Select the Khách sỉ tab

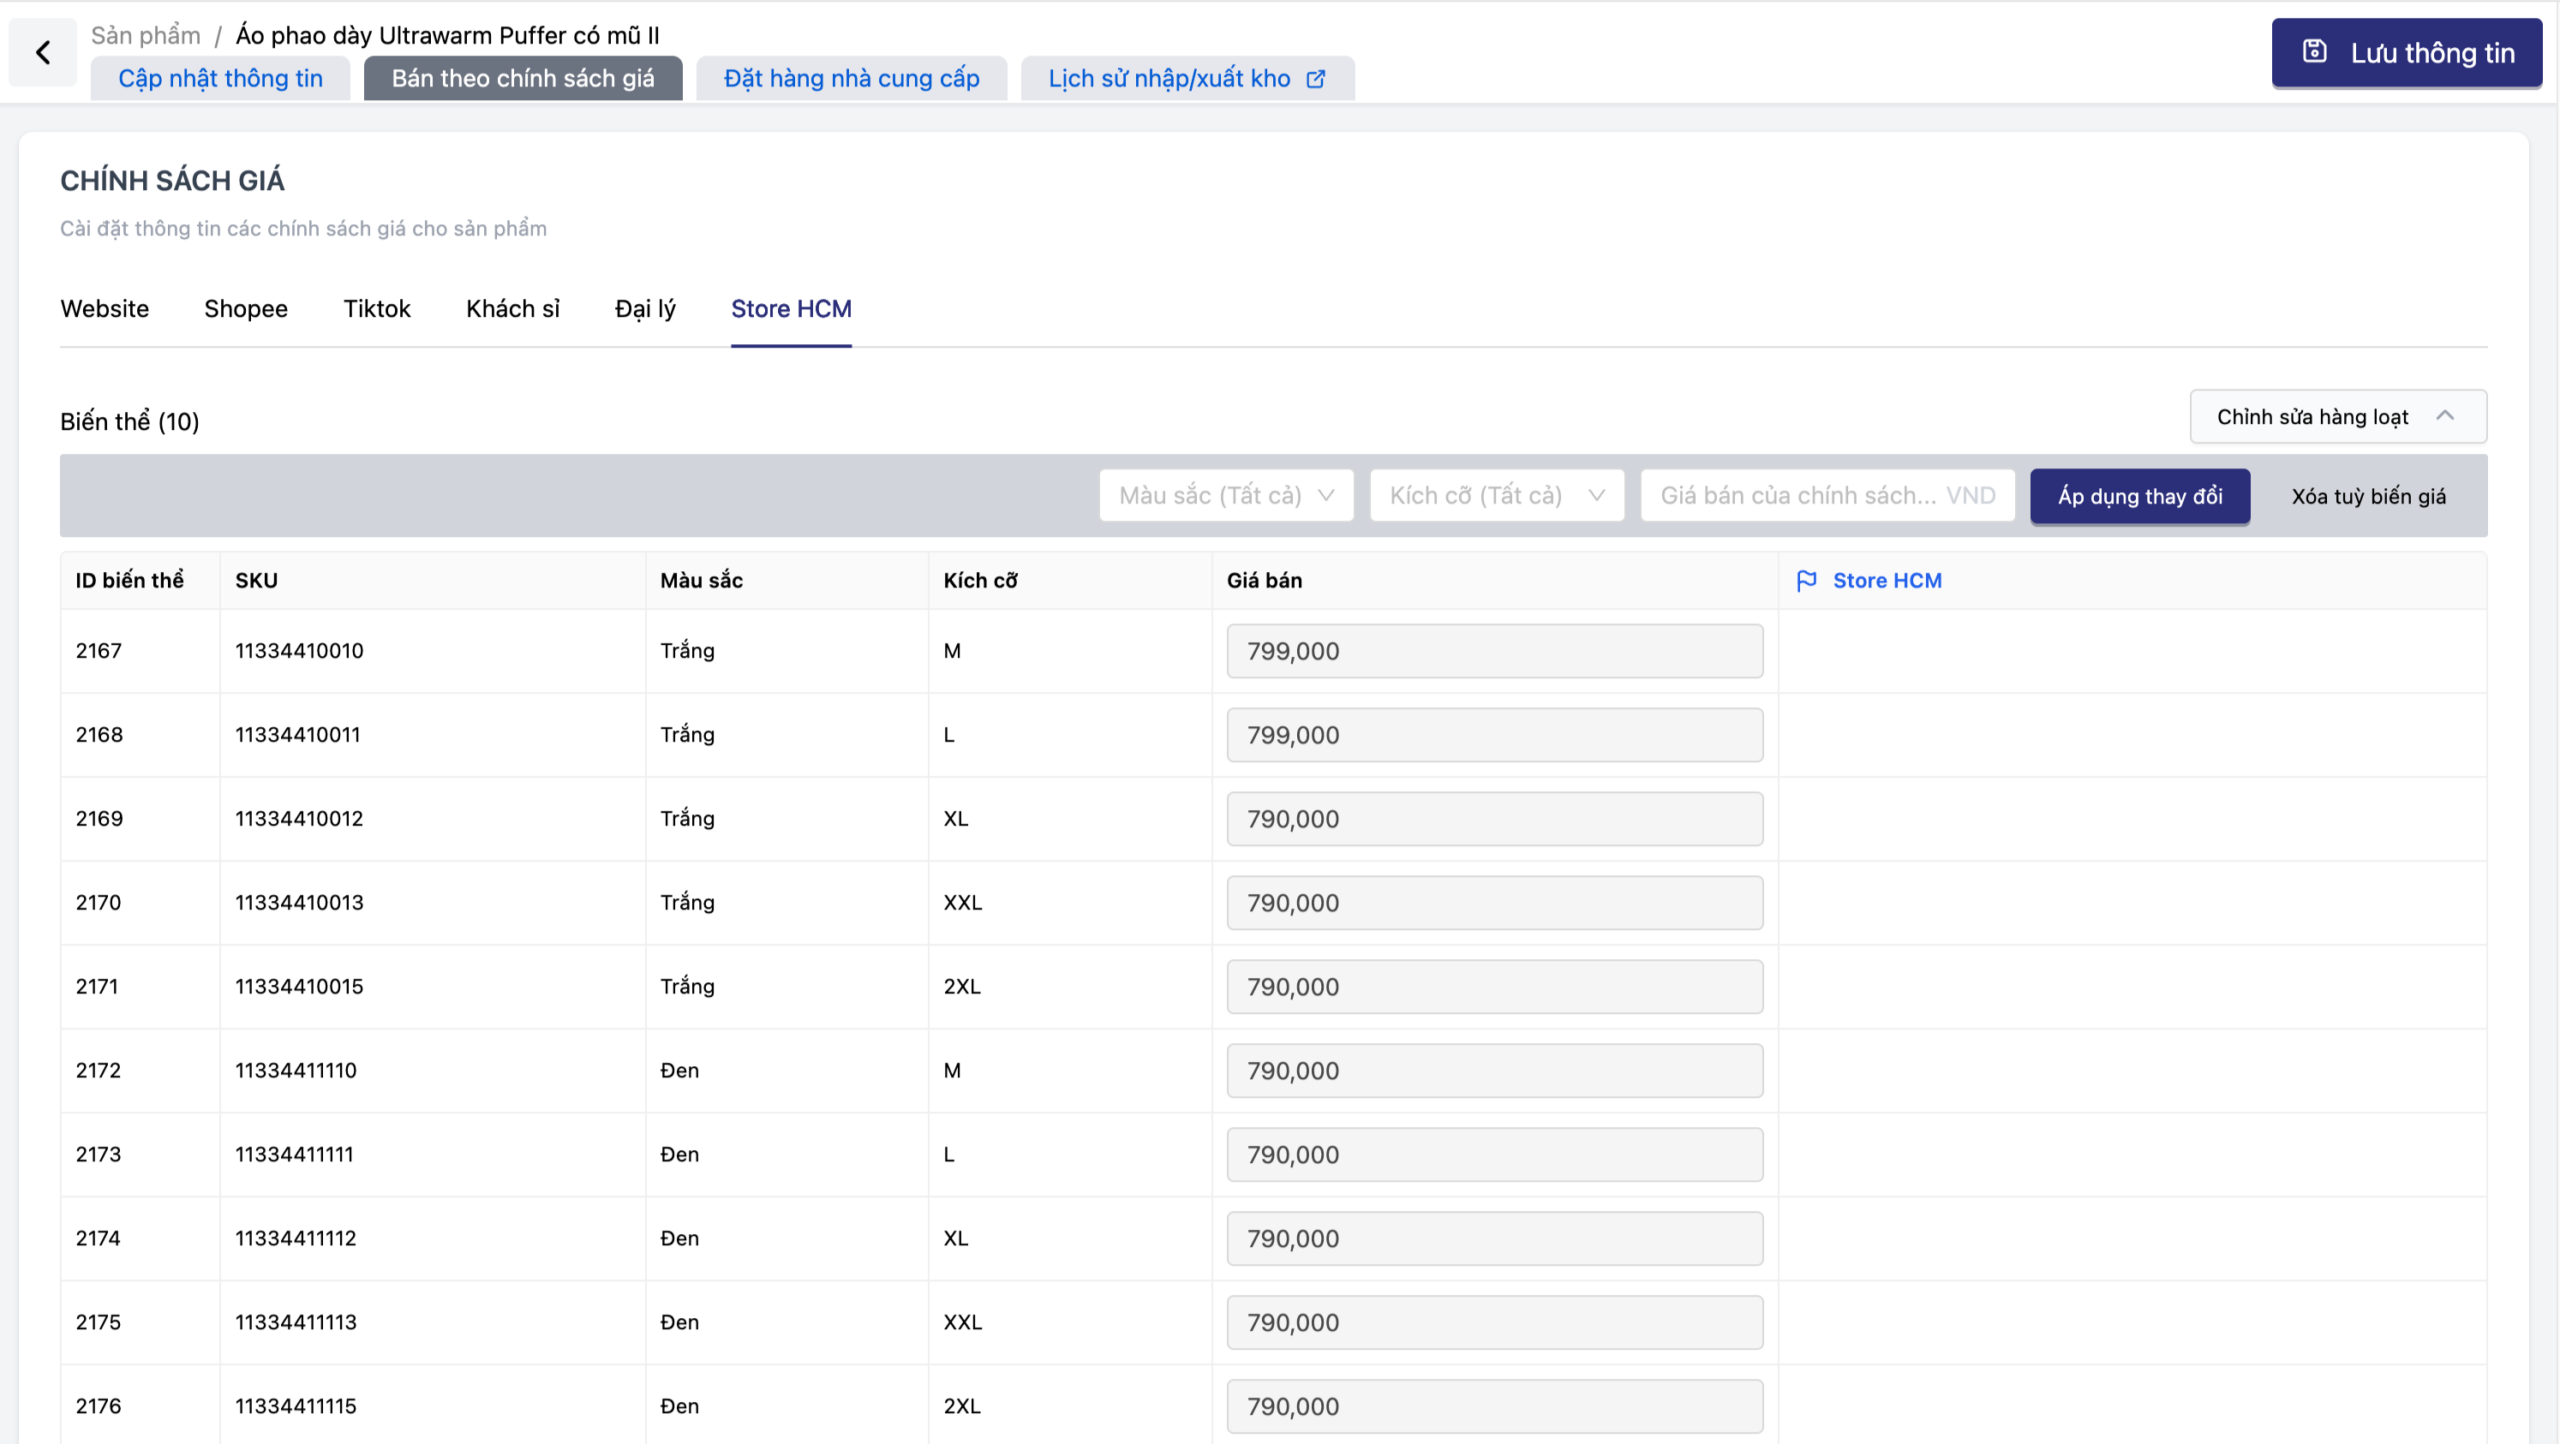pyautogui.click(x=512, y=309)
